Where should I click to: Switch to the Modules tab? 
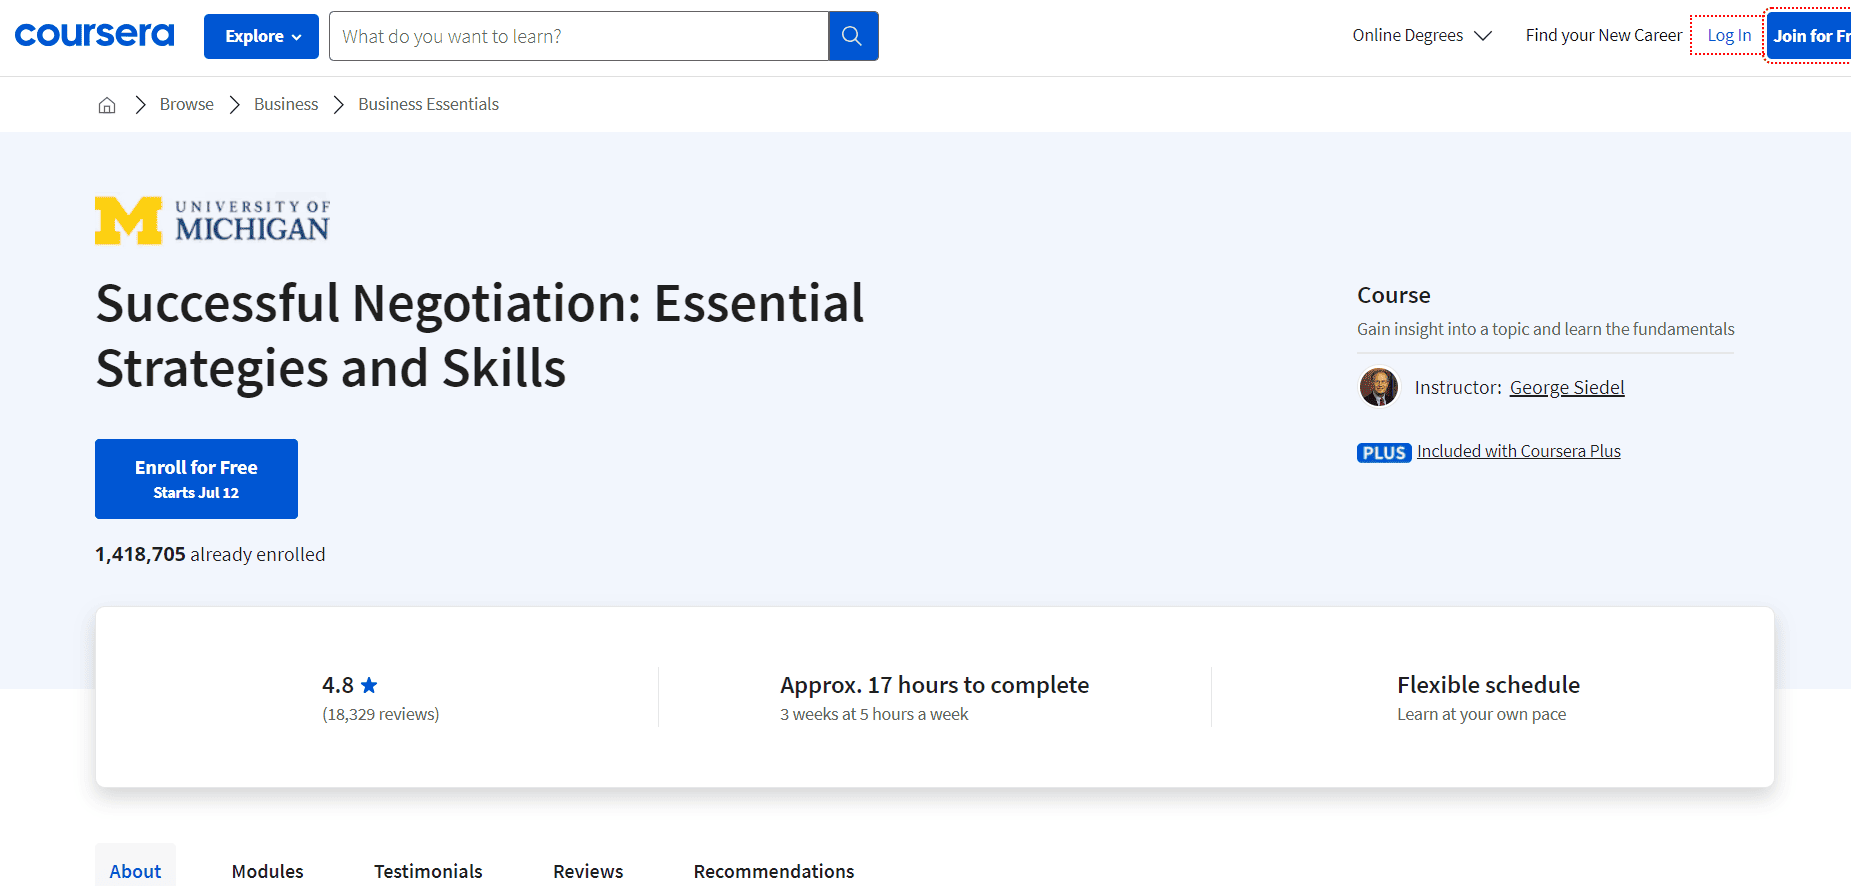pos(267,871)
